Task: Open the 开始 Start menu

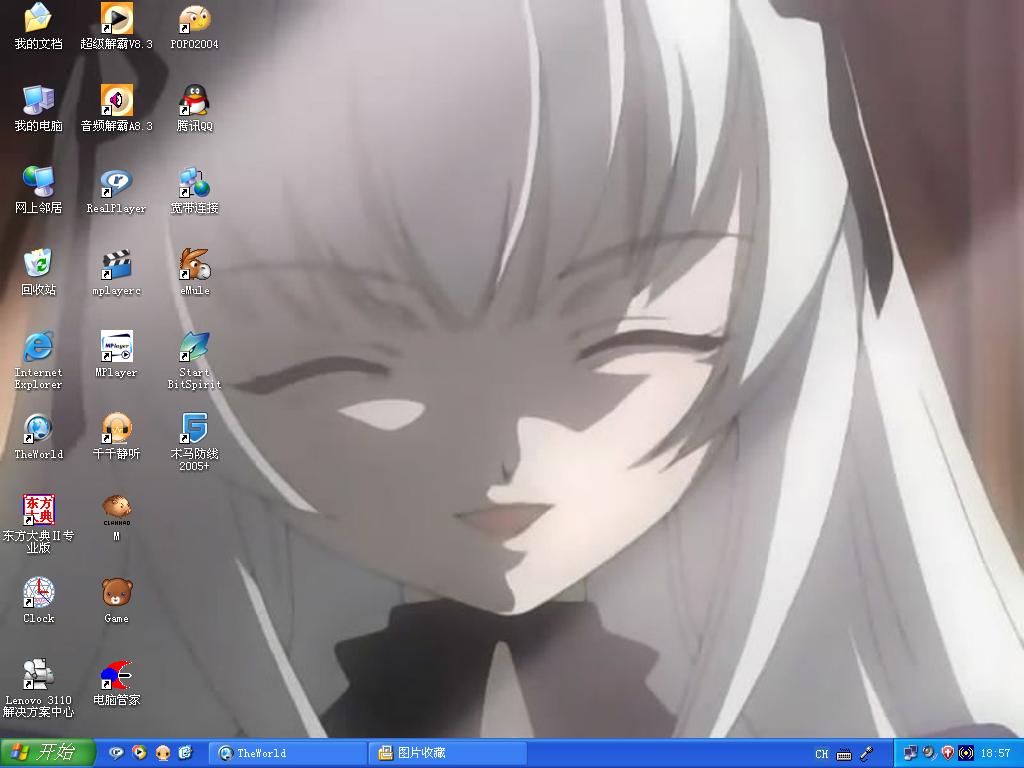Action: click(48, 753)
